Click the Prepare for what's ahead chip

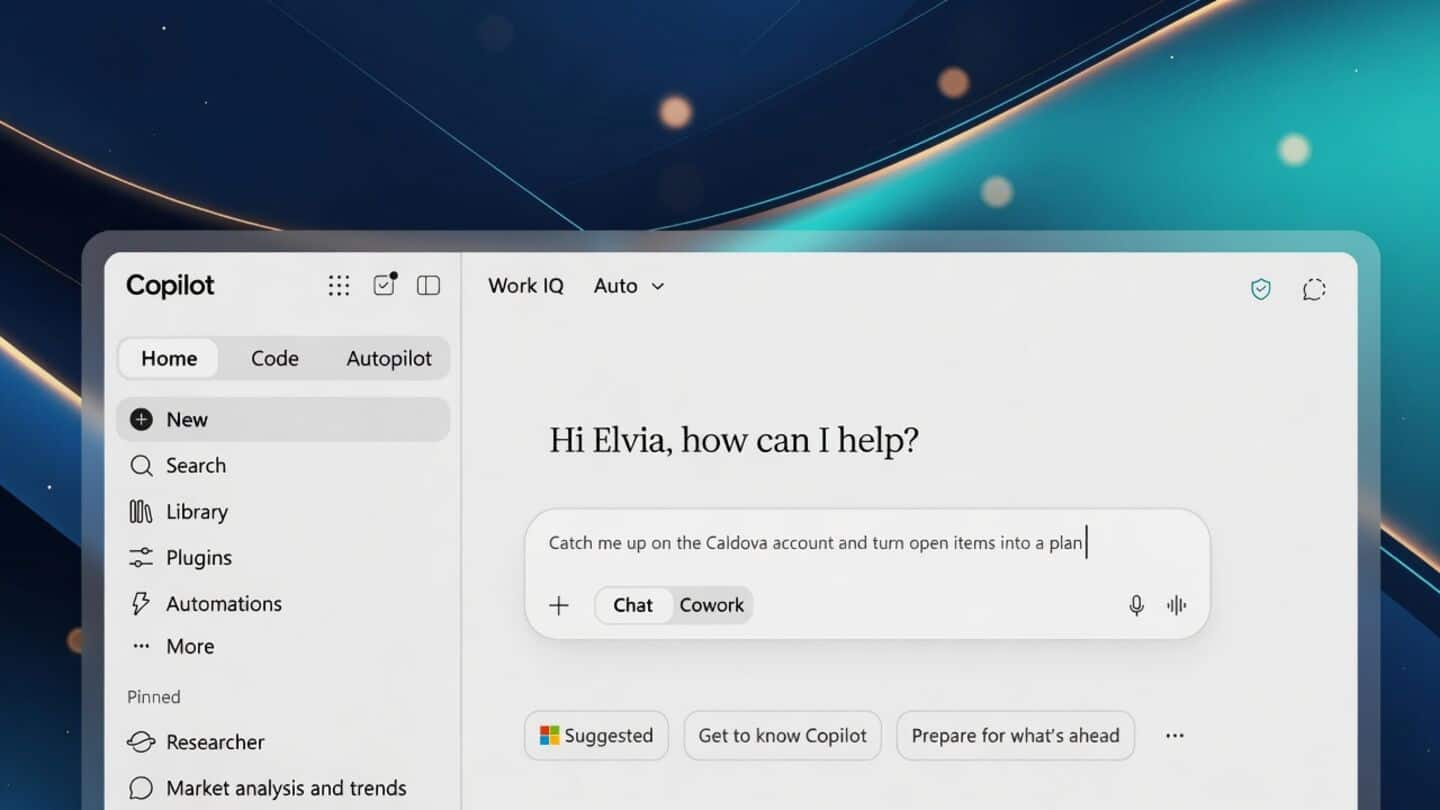point(1015,736)
